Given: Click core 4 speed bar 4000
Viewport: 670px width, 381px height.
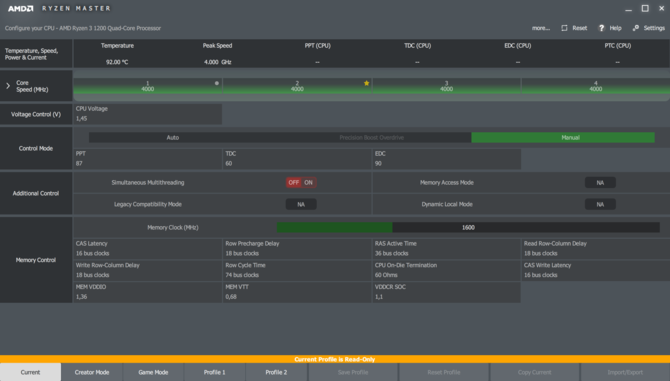Looking at the screenshot, I should tap(596, 86).
